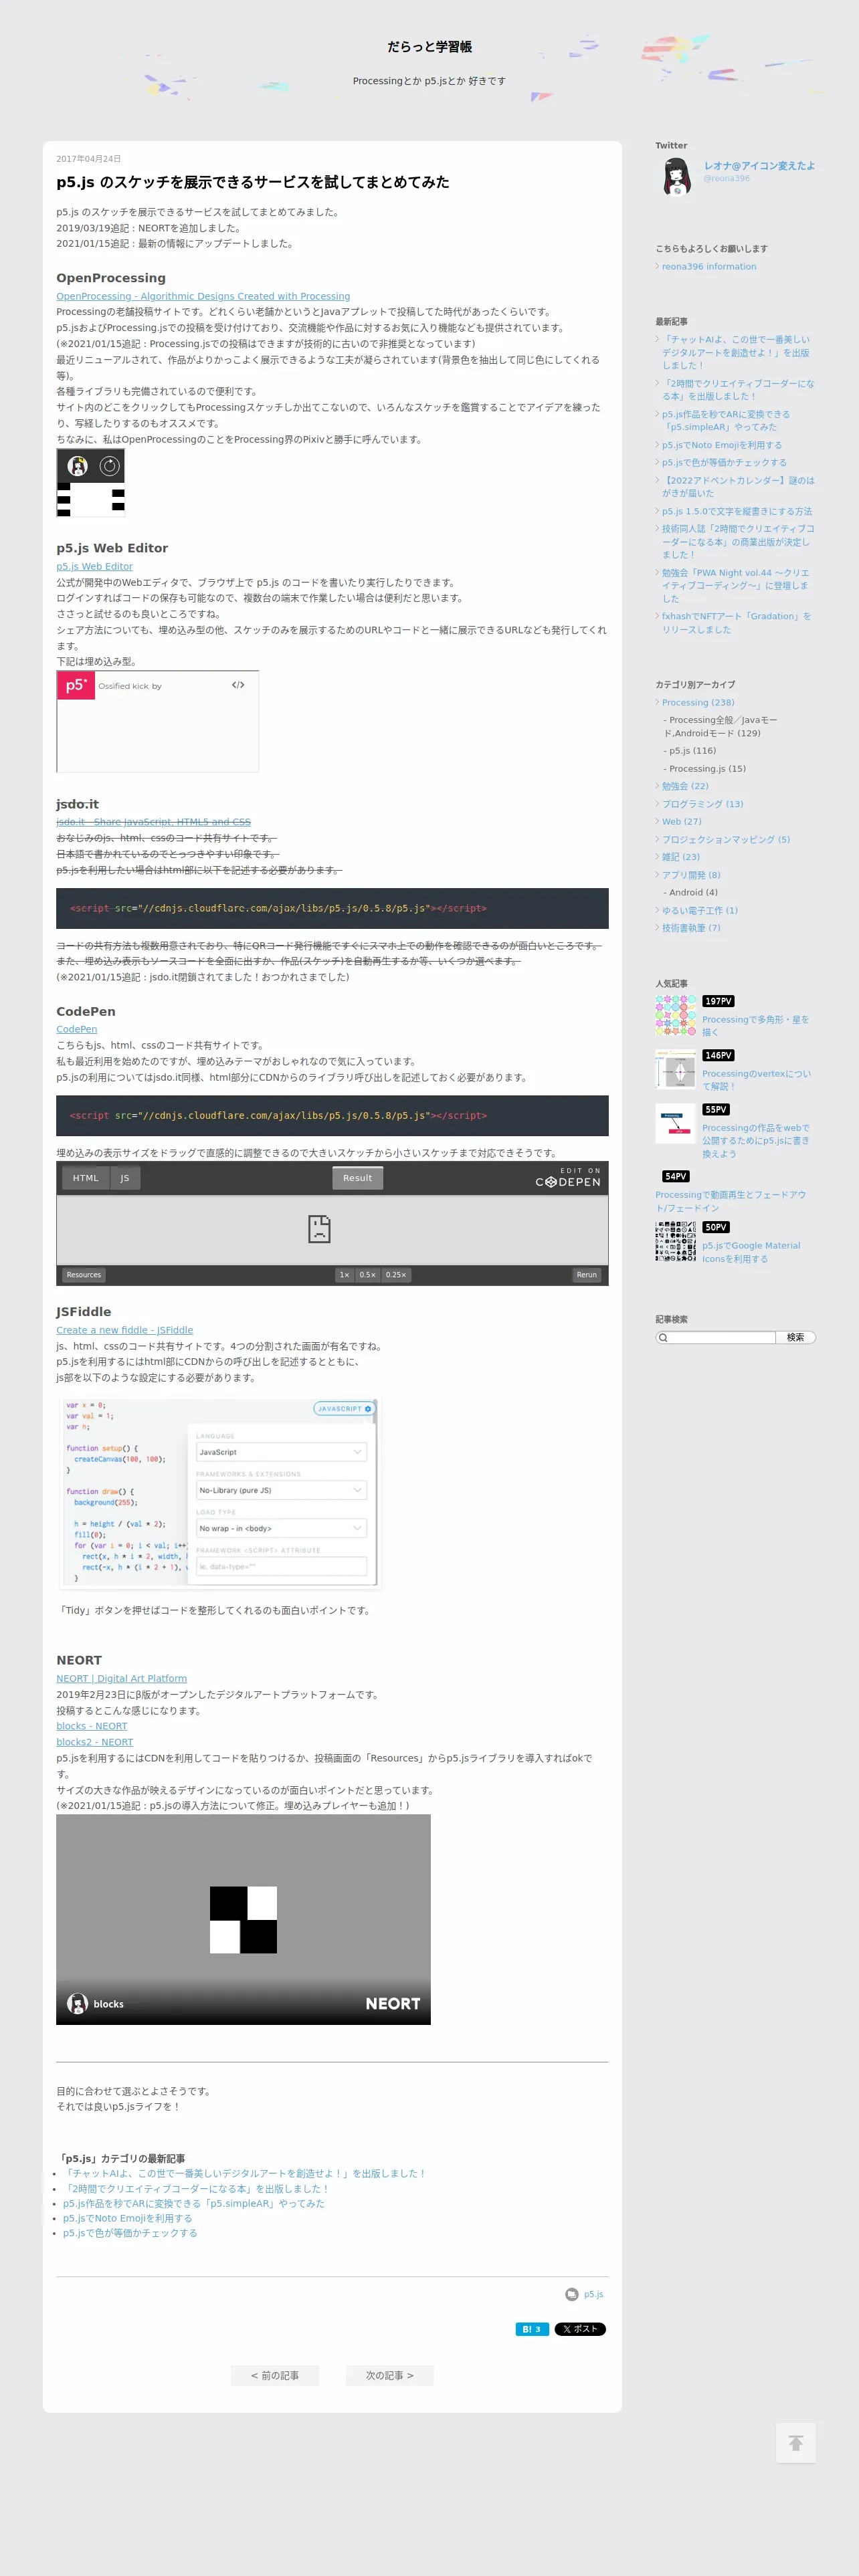The height and width of the screenshot is (2576, 859).
Task: Open the Google Material Icons article thumbnail
Action: click(676, 1241)
